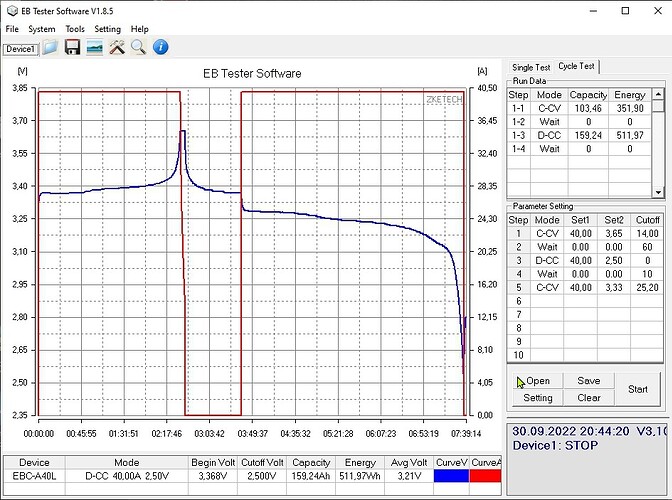Click Step 2 Wait mode cell
This screenshot has height=500, width=672.
coord(547,247)
